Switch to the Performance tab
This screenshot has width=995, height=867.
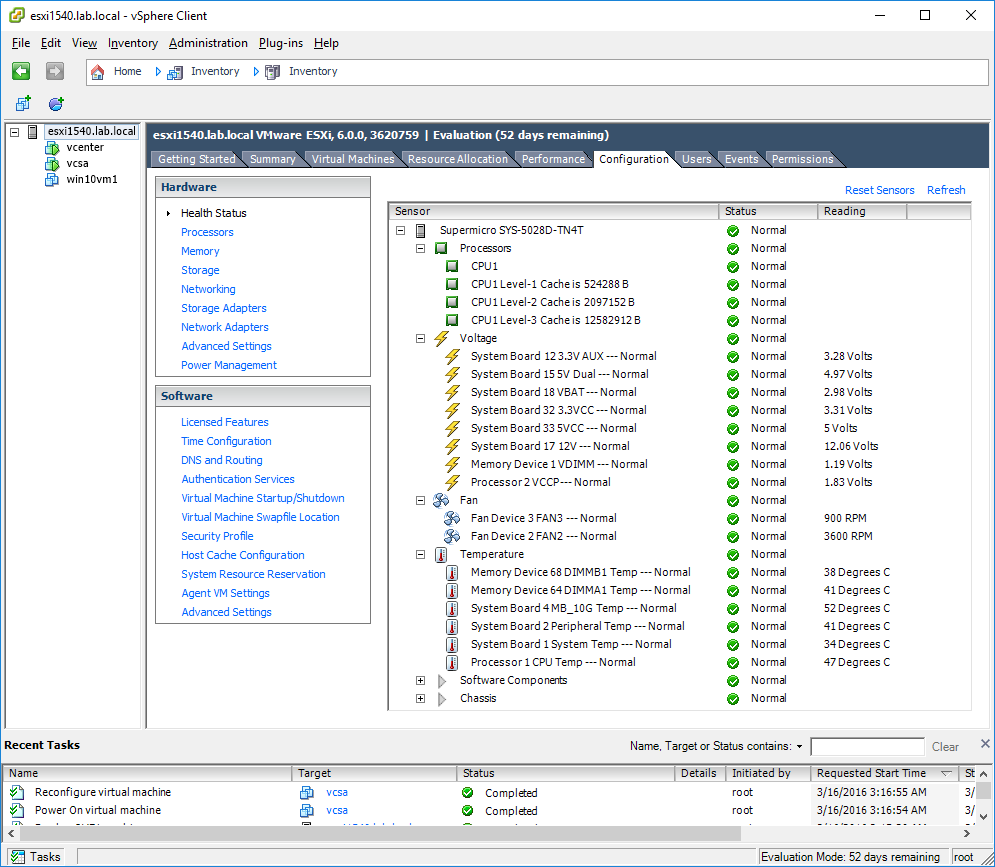553,159
